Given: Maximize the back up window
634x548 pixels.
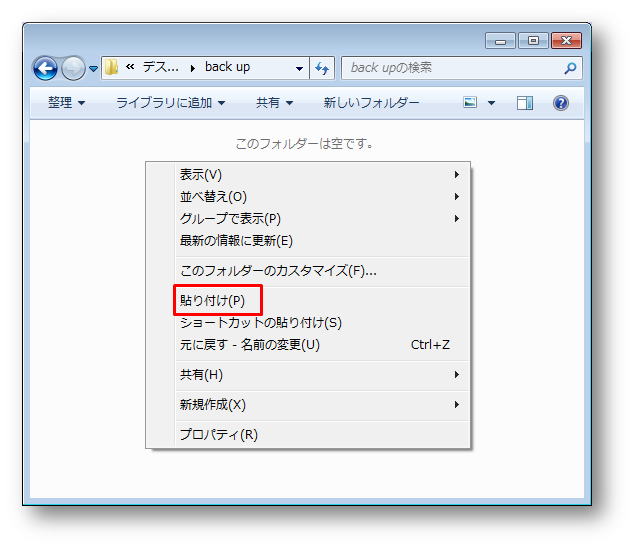Looking at the screenshot, I should tap(533, 41).
